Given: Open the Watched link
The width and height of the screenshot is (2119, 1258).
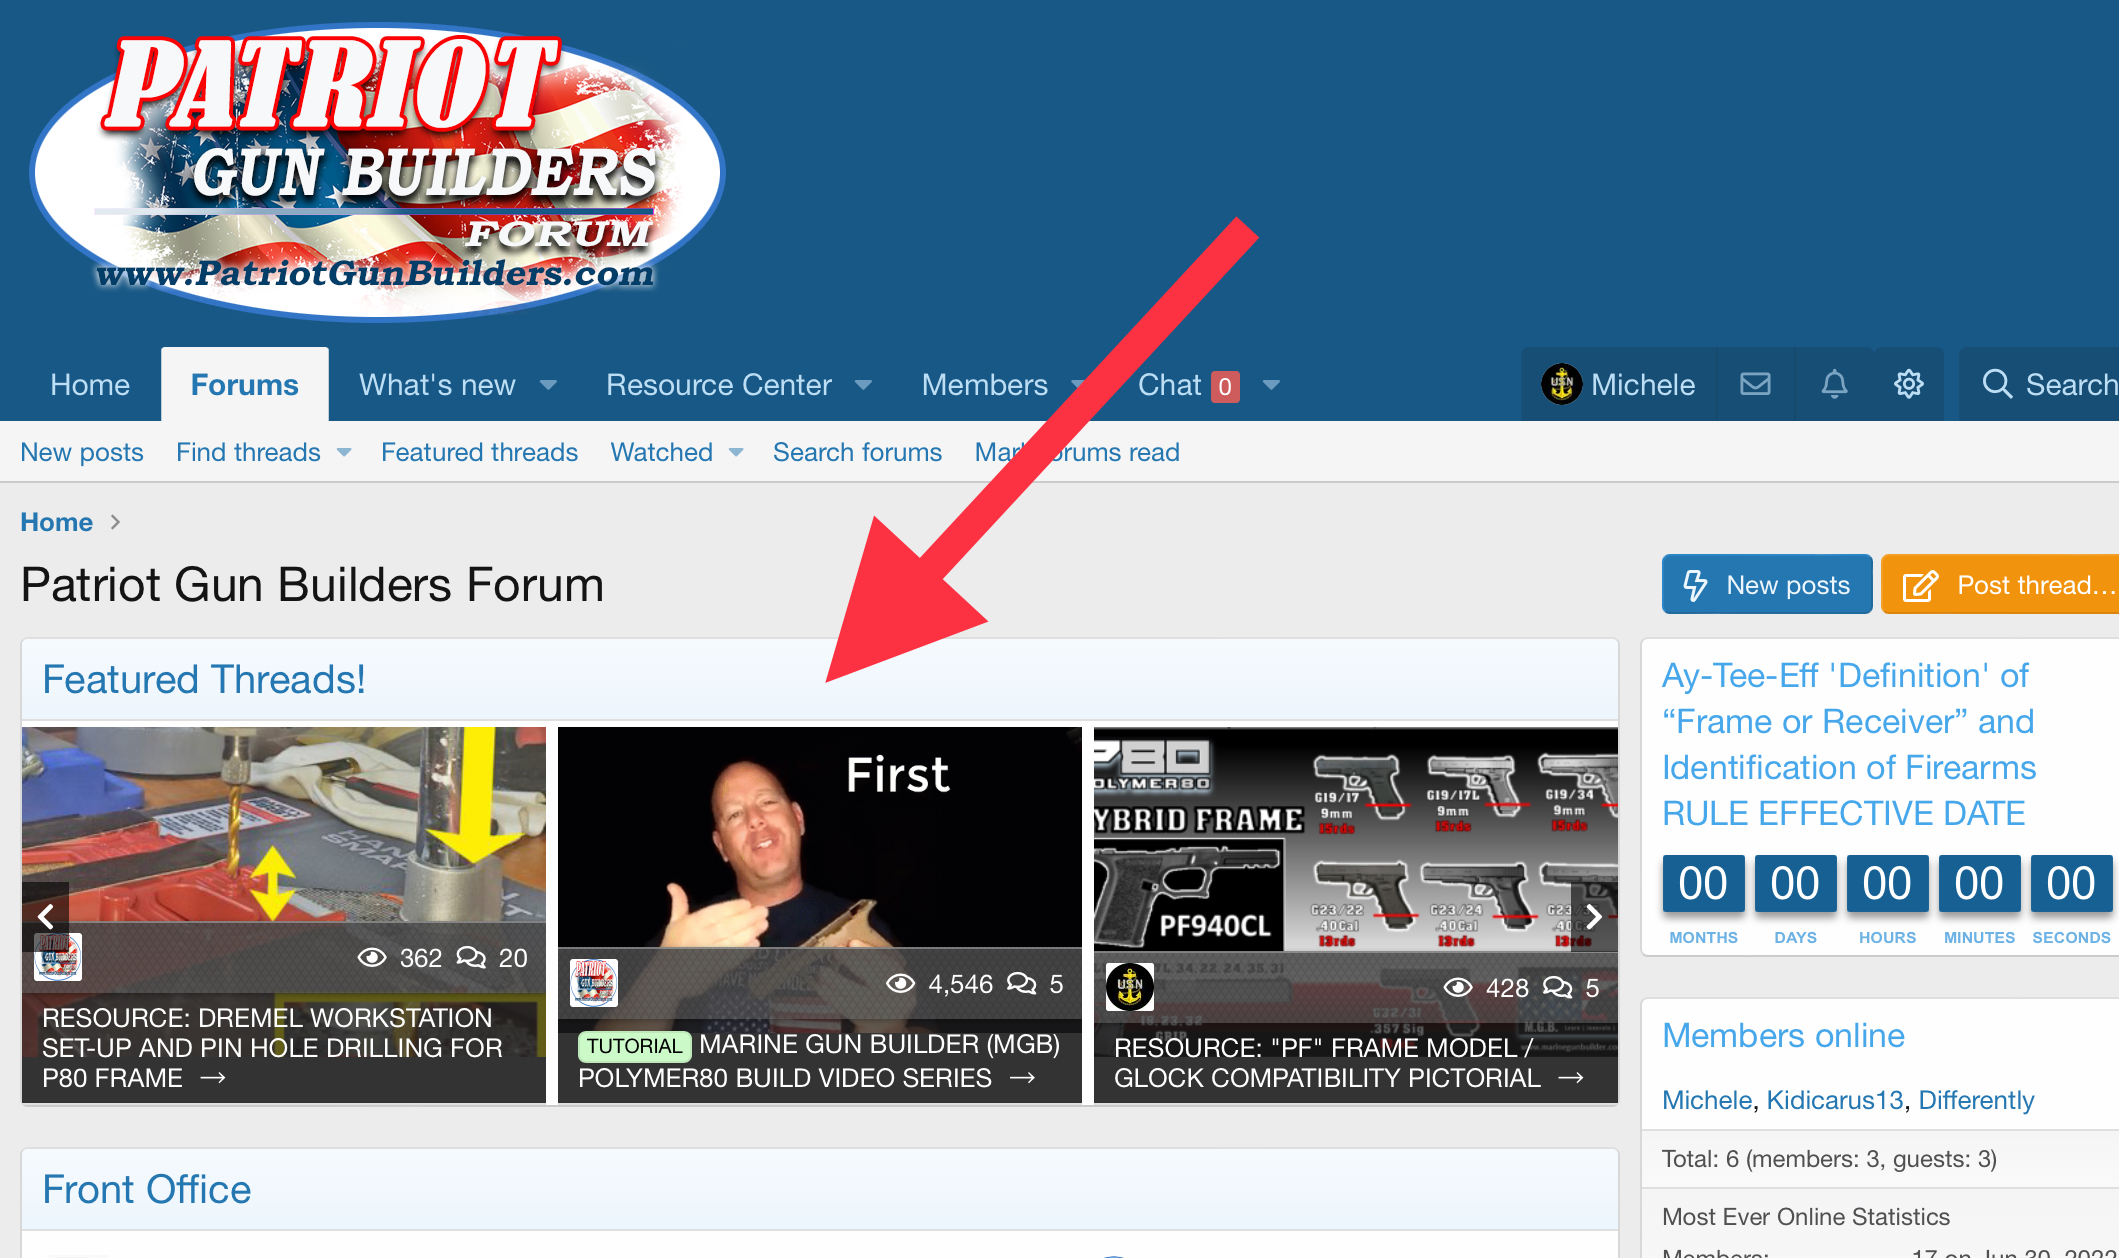Looking at the screenshot, I should pyautogui.click(x=662, y=452).
